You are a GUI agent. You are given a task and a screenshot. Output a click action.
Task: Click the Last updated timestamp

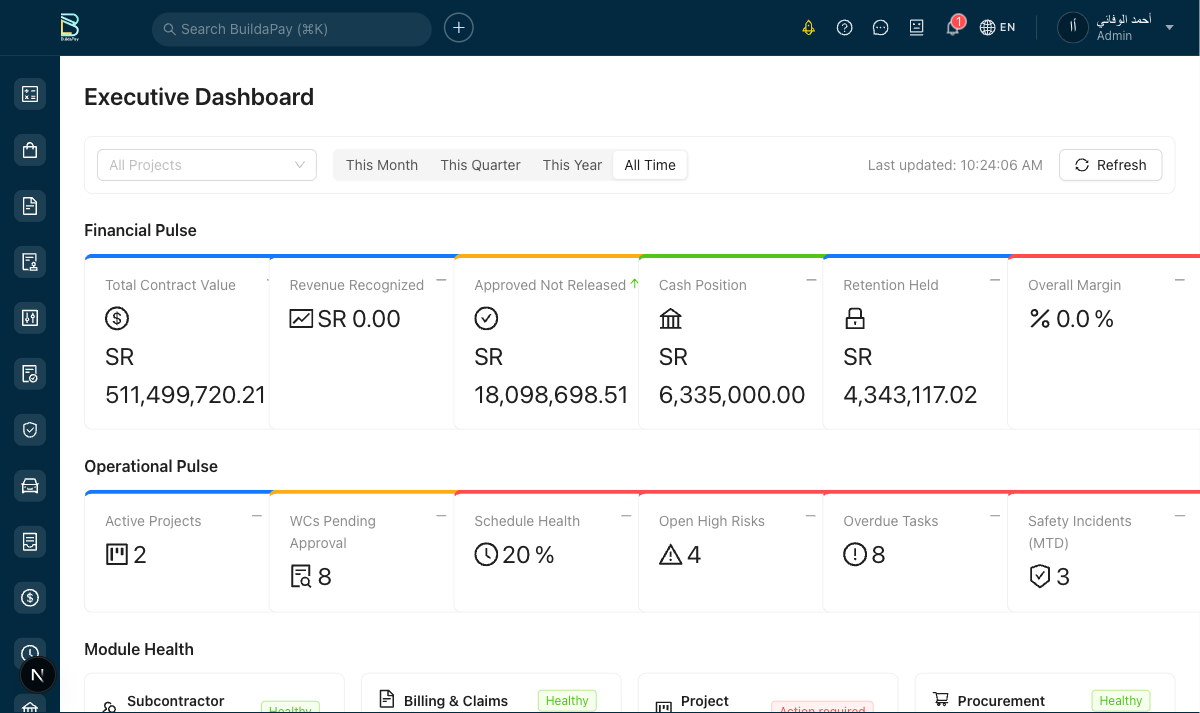click(955, 165)
